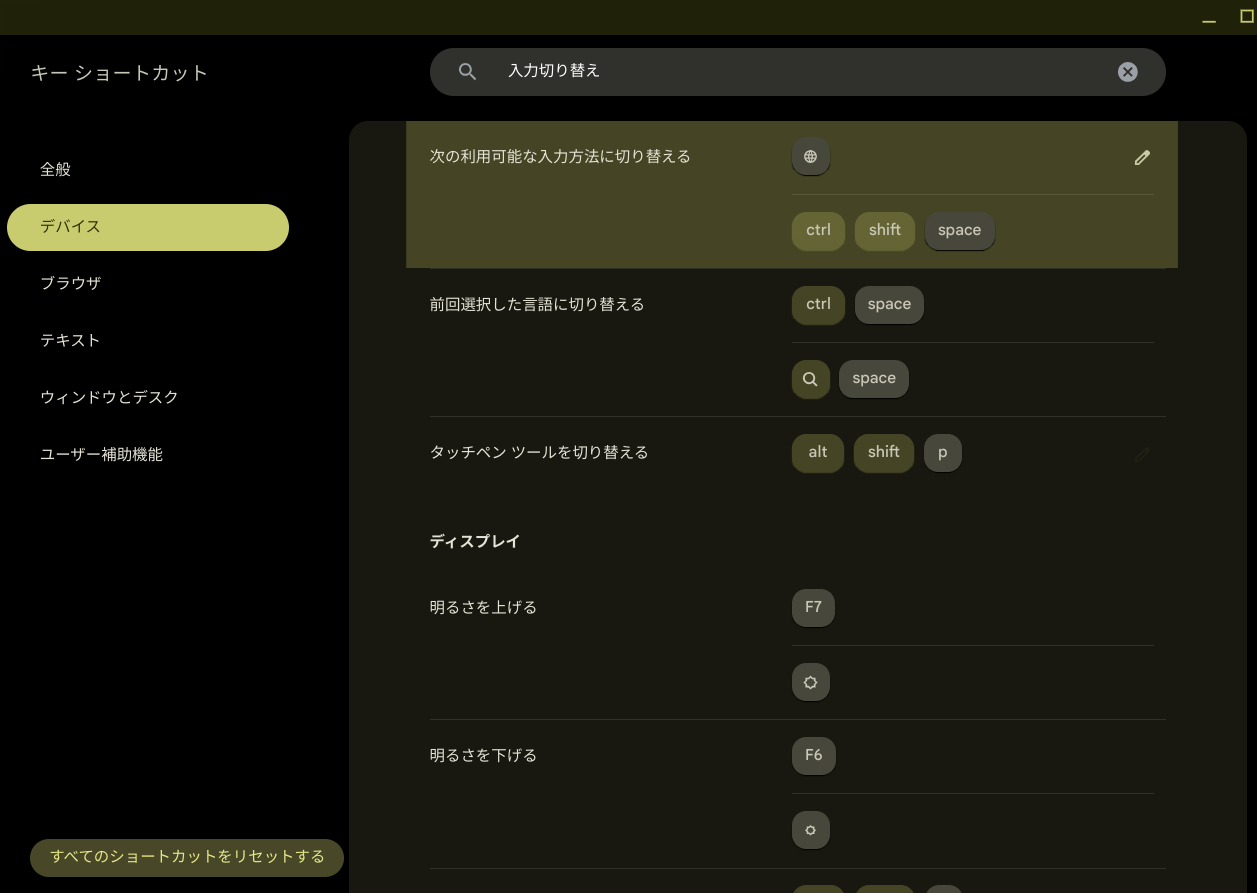Click the brightness up sun key icon

(x=811, y=683)
